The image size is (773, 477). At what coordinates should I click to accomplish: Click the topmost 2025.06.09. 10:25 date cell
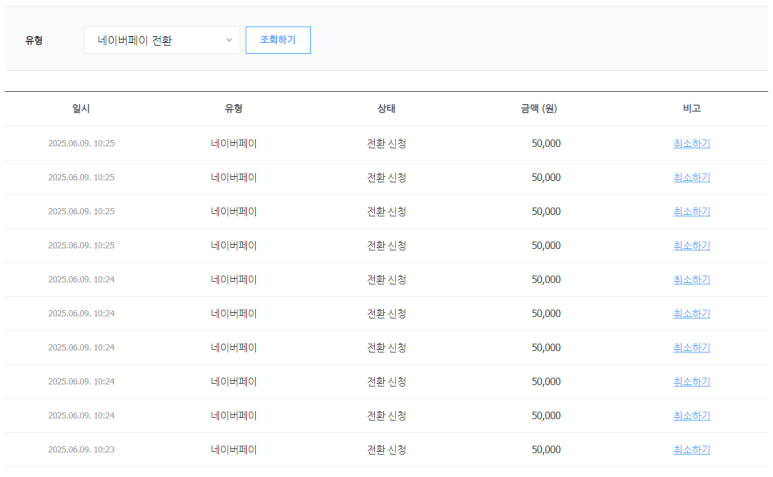pos(81,143)
